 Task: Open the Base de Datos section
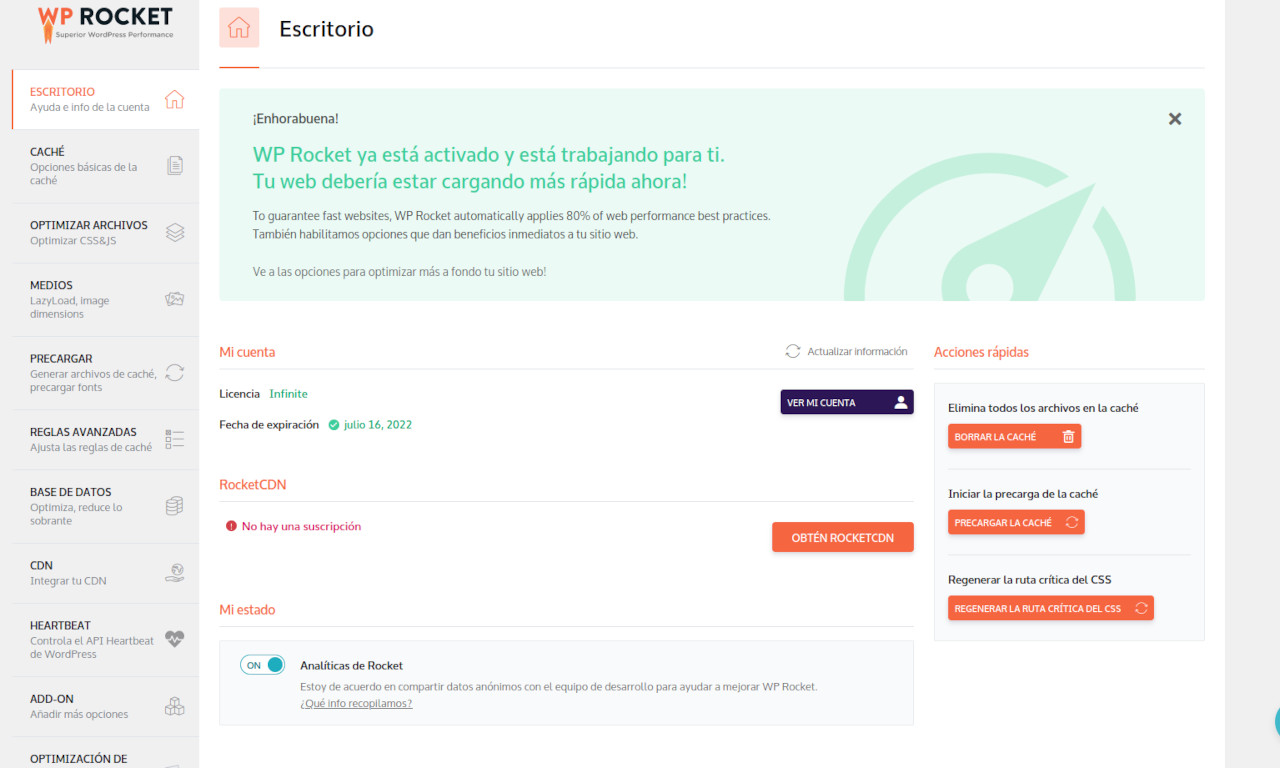click(x=105, y=506)
